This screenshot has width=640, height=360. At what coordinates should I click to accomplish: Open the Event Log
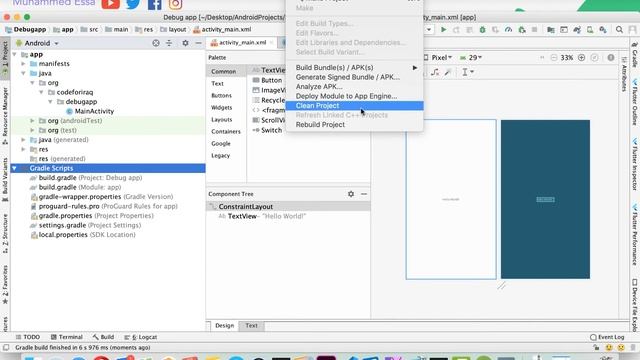coord(607,337)
